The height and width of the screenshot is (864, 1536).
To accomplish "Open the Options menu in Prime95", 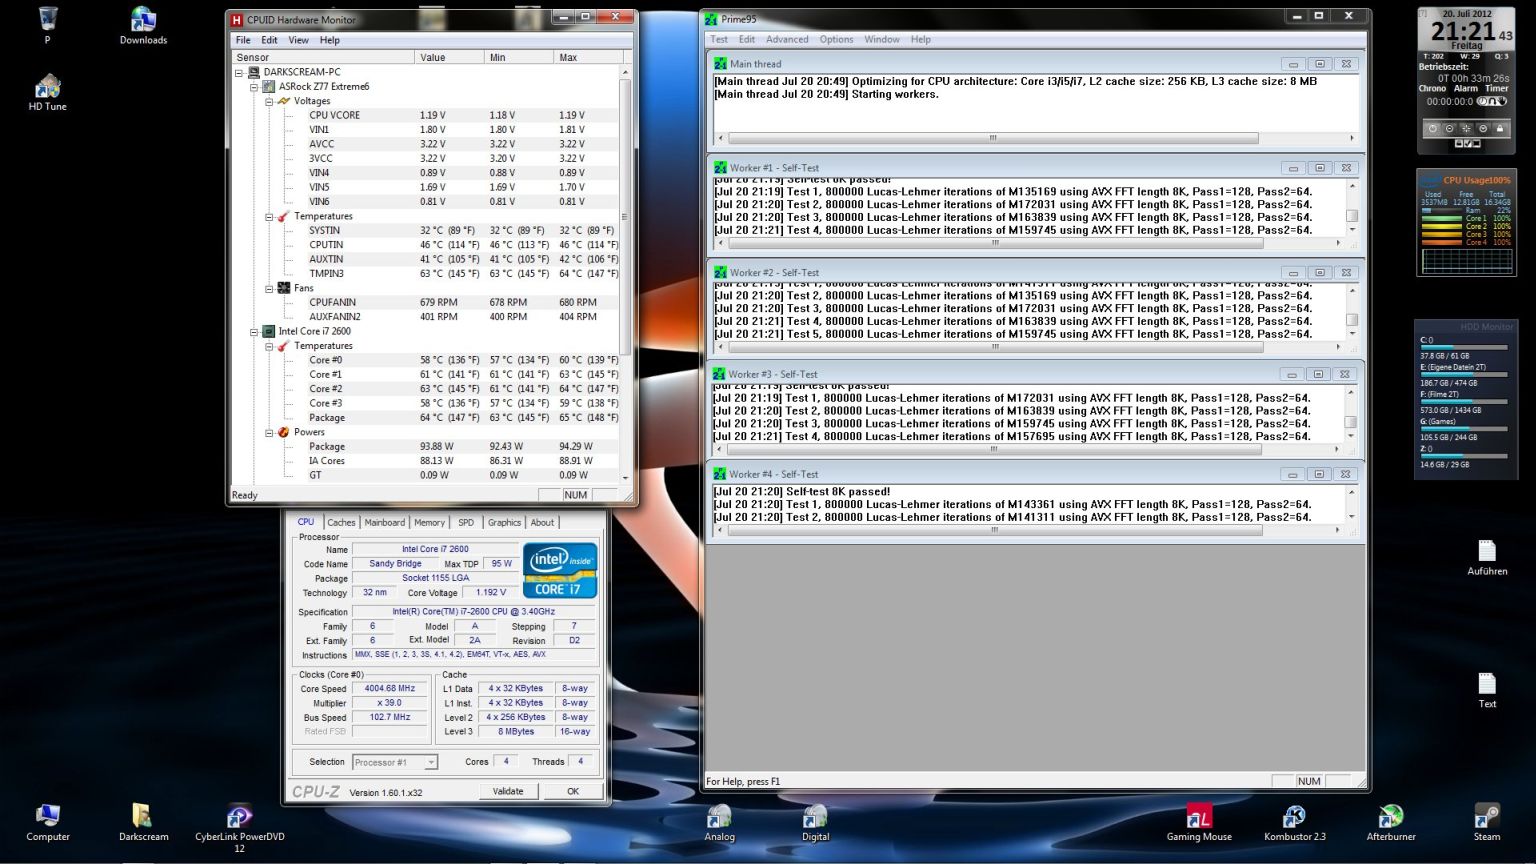I will (836, 40).
